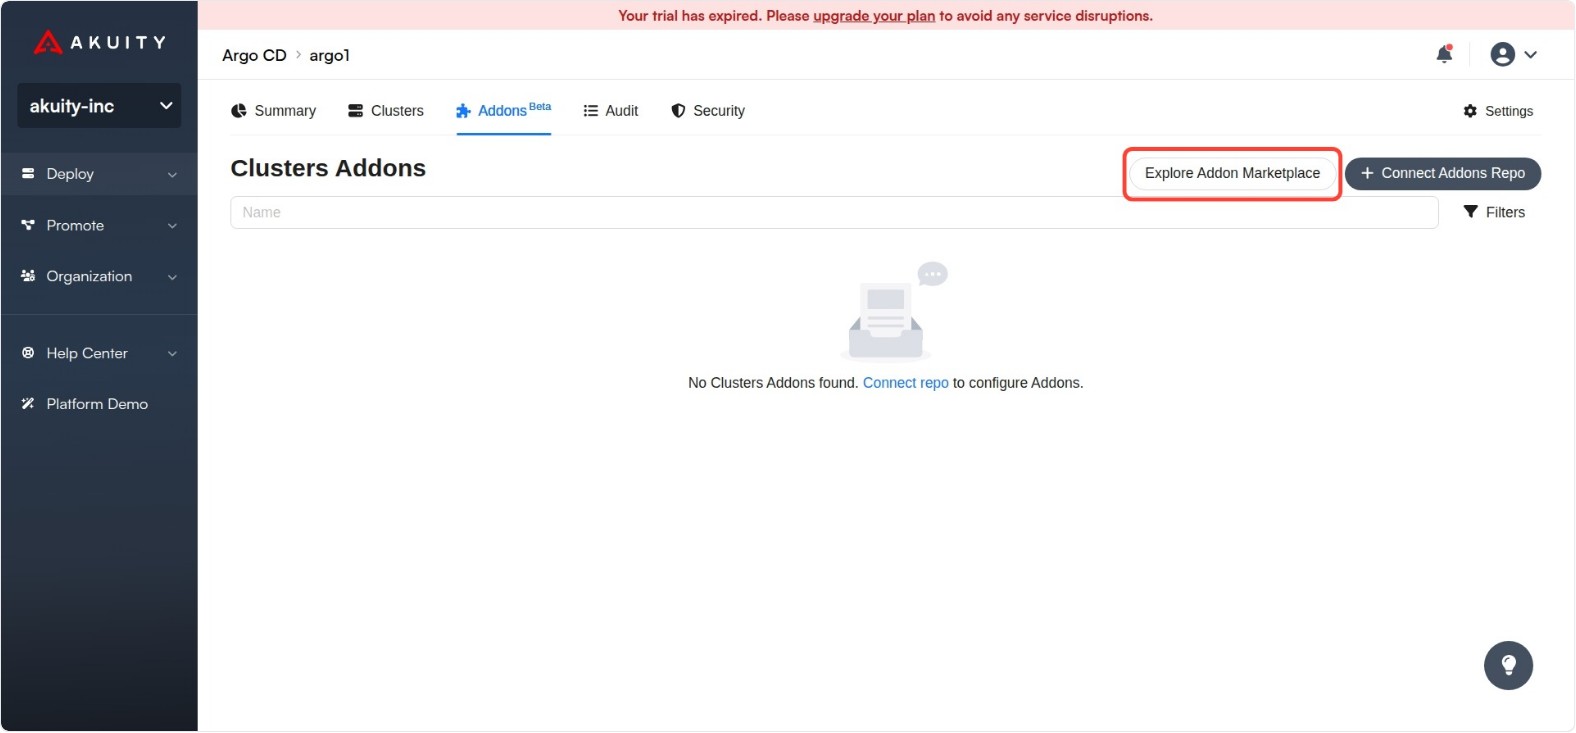The image size is (1576, 733).
Task: Open the Organization sidebar section
Action: pyautogui.click(x=99, y=277)
